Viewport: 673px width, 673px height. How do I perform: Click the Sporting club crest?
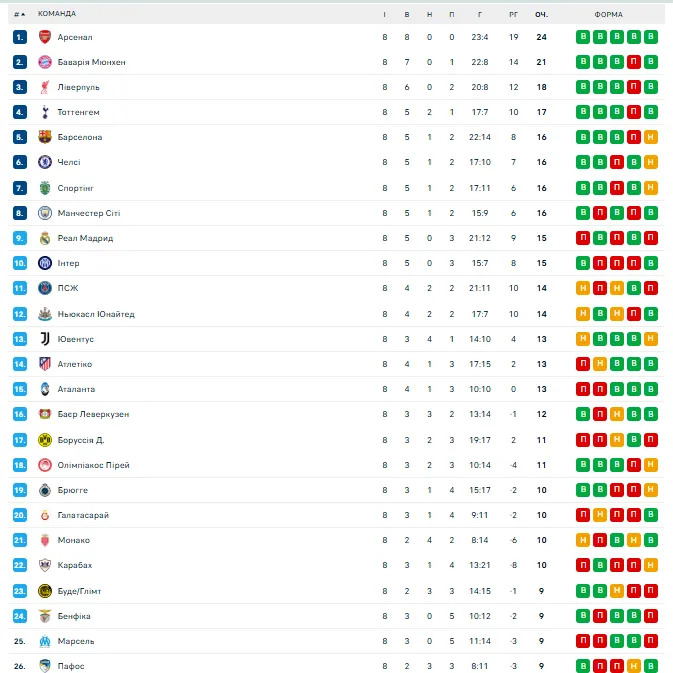[44, 188]
